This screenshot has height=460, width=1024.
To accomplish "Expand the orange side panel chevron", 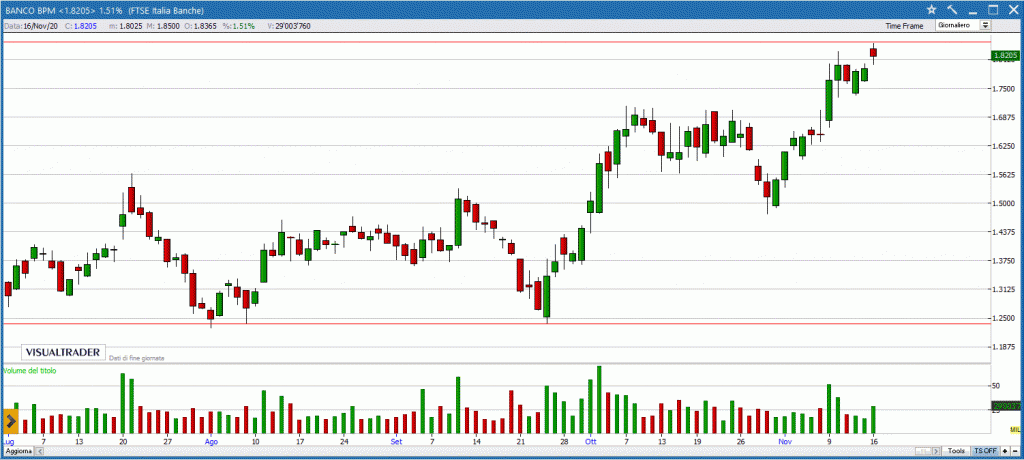I will 10,422.
